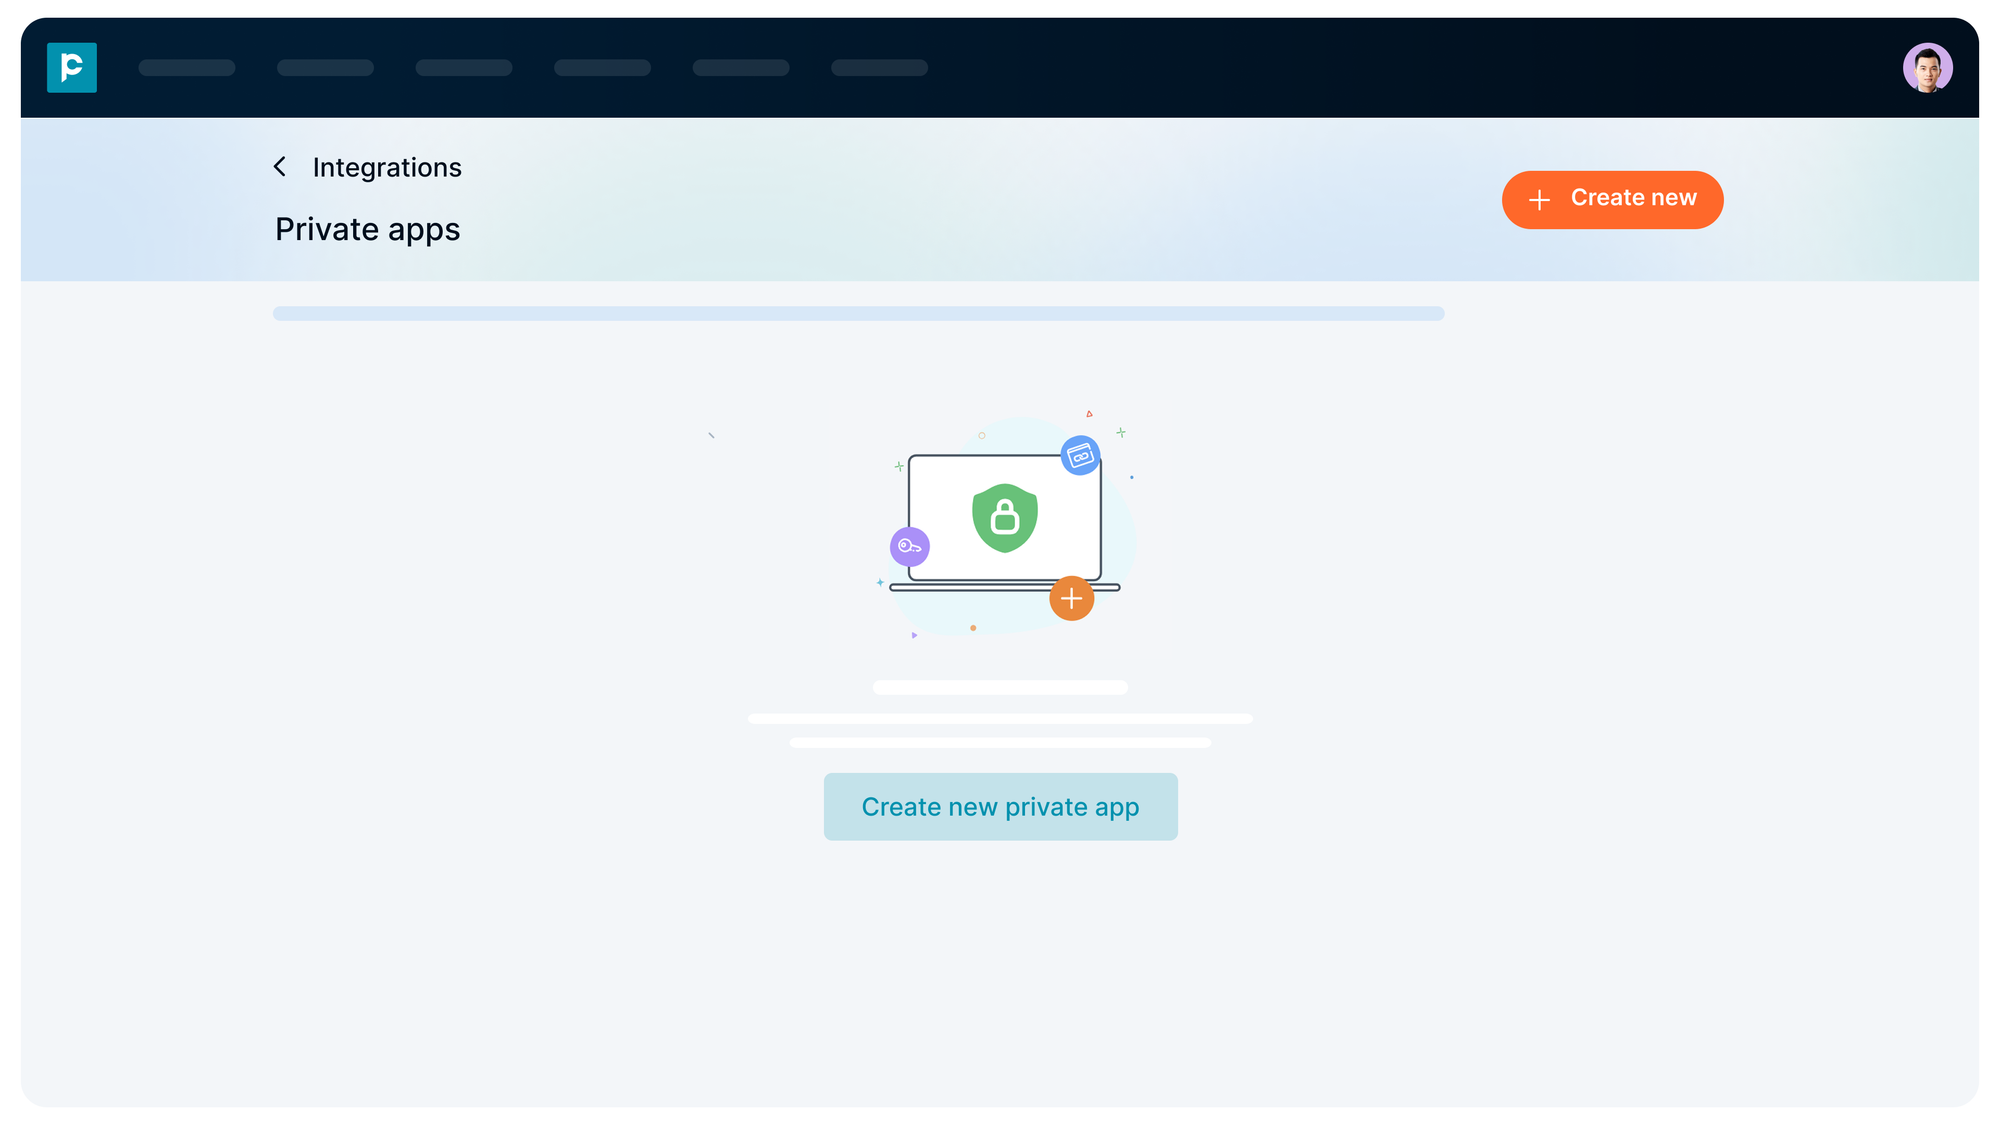Open the first navigation item in the top bar

coord(186,68)
